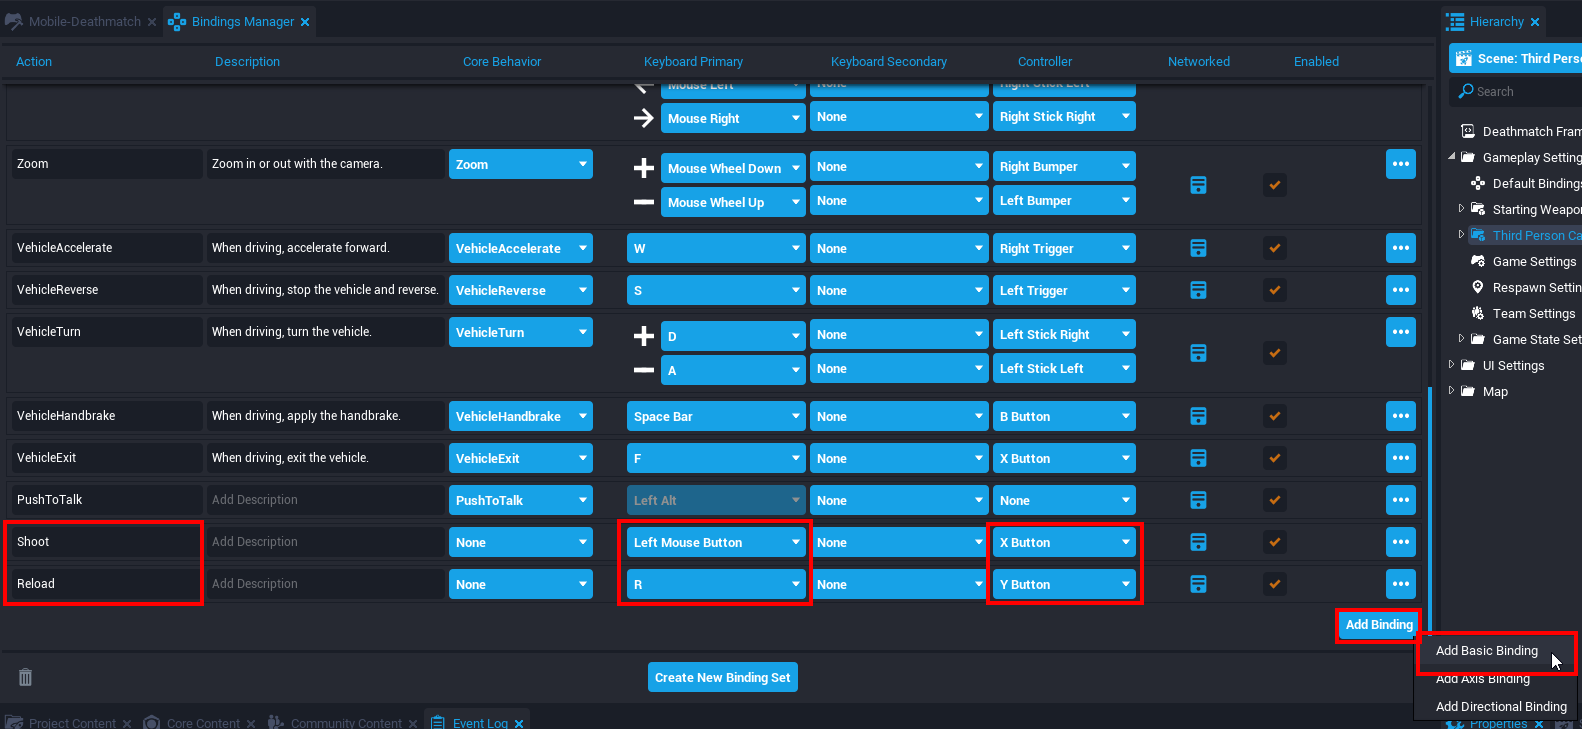This screenshot has height=729, width=1582.
Task: Click the bindings list vertical scrollbar
Action: point(1430,500)
